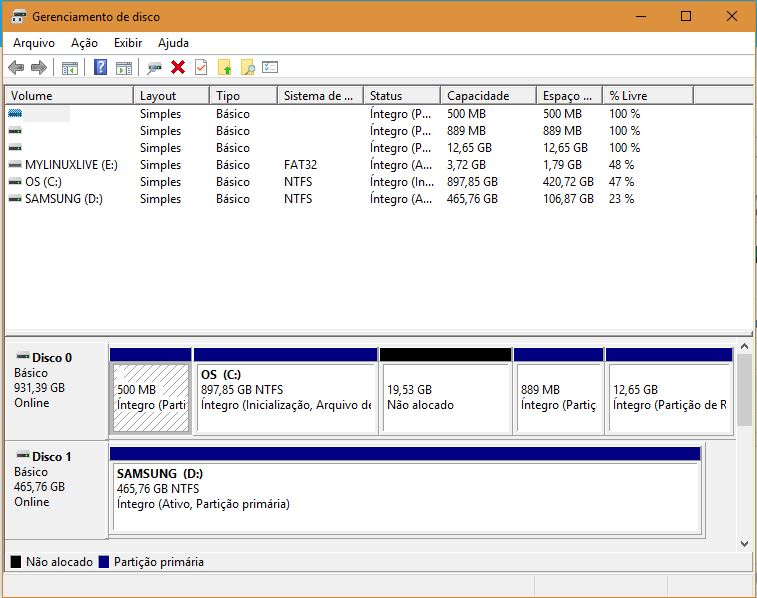Minimize the Gerenciamento de disco window
This screenshot has width=757, height=598.
[641, 16]
